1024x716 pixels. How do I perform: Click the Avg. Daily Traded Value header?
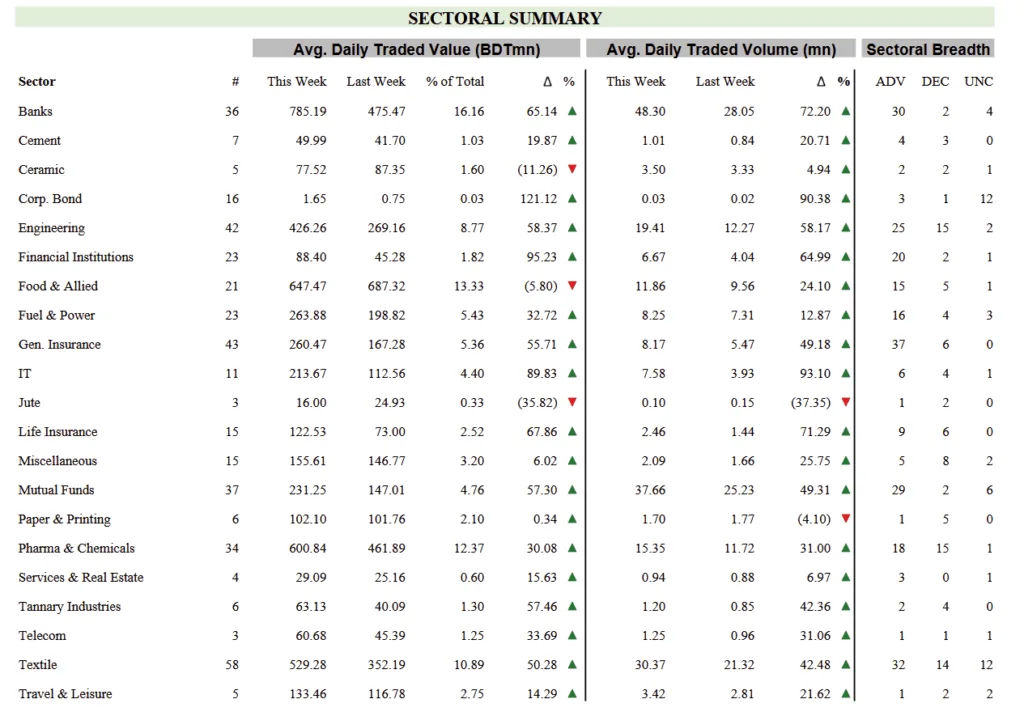point(416,49)
